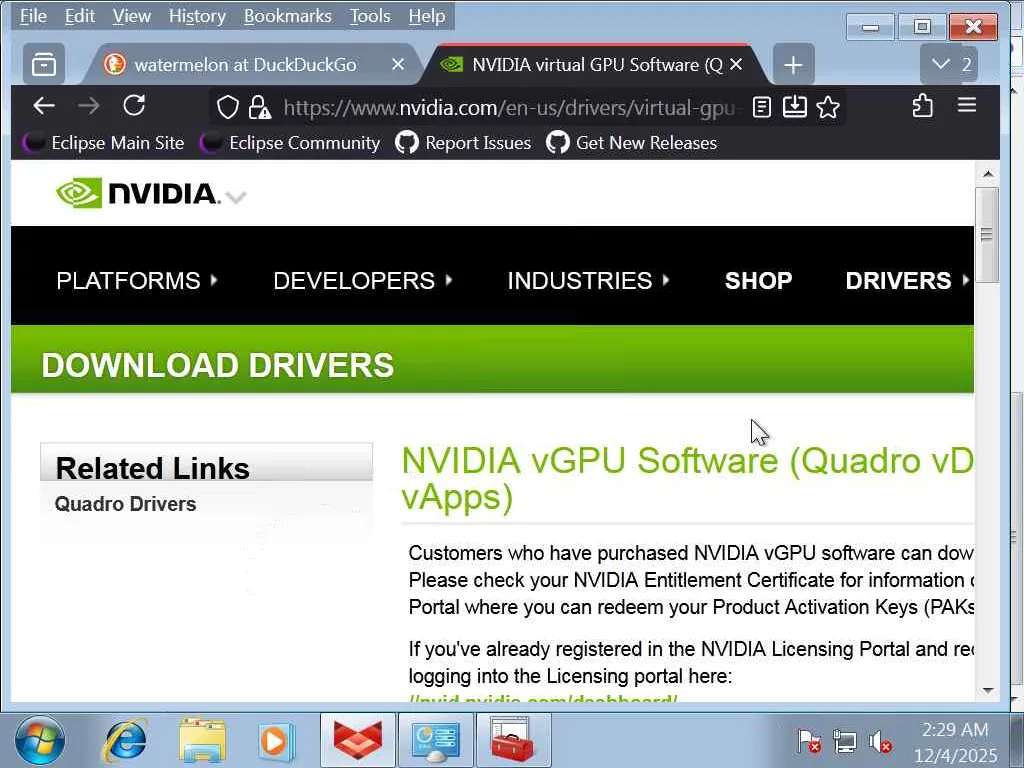Screen dimensions: 1024x768
Task: Close the watermelon at DuckDuckGo tab
Action: tap(398, 64)
